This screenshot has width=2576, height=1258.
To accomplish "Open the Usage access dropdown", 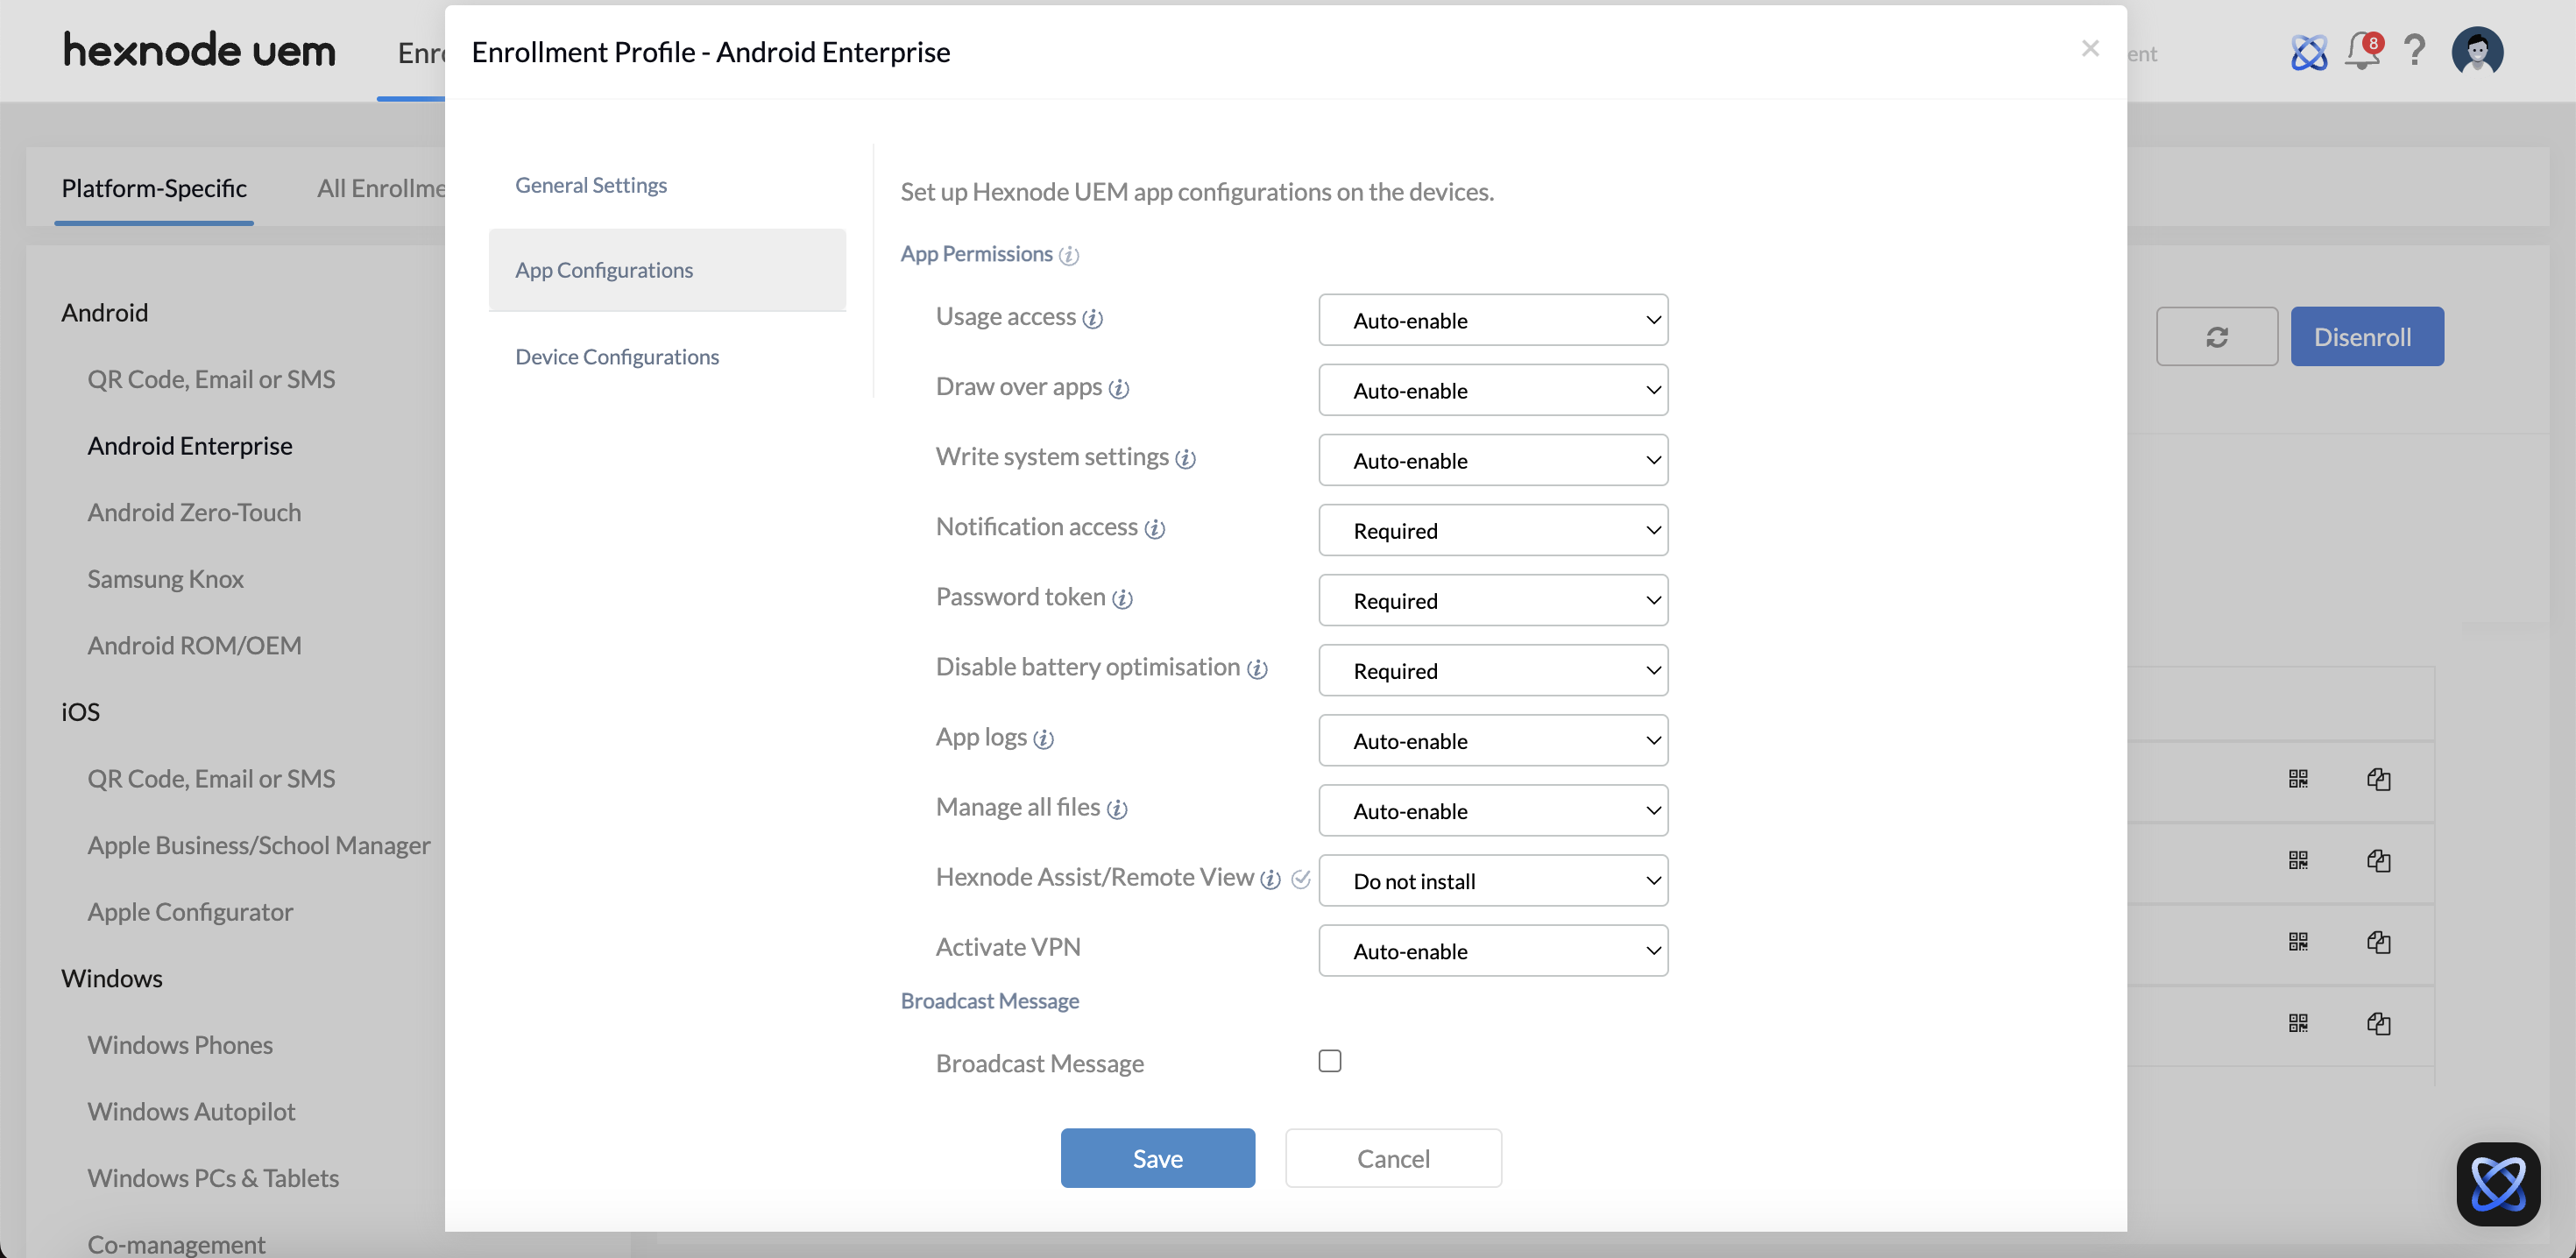I will coord(1493,320).
